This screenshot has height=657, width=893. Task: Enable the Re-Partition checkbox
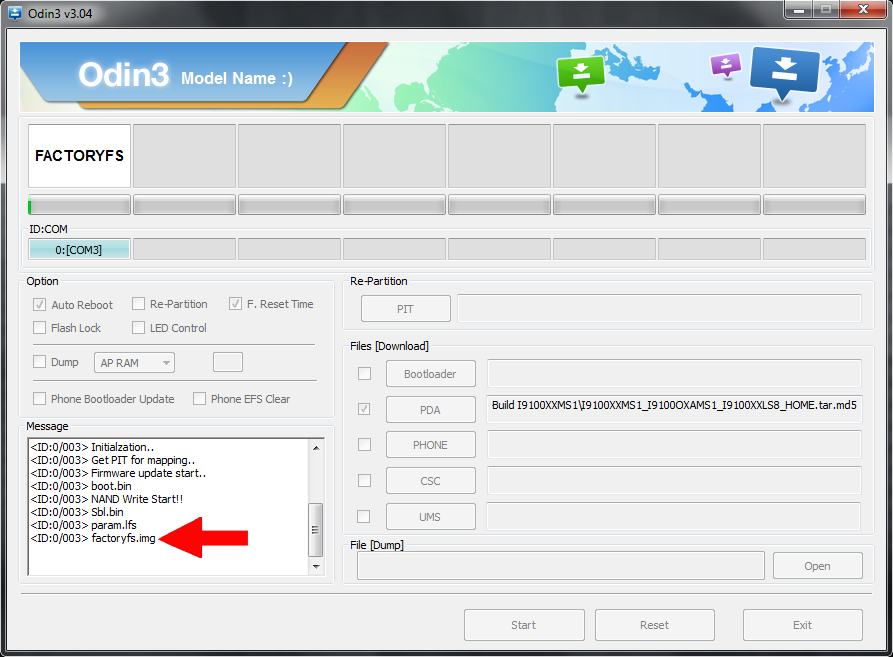pos(138,303)
